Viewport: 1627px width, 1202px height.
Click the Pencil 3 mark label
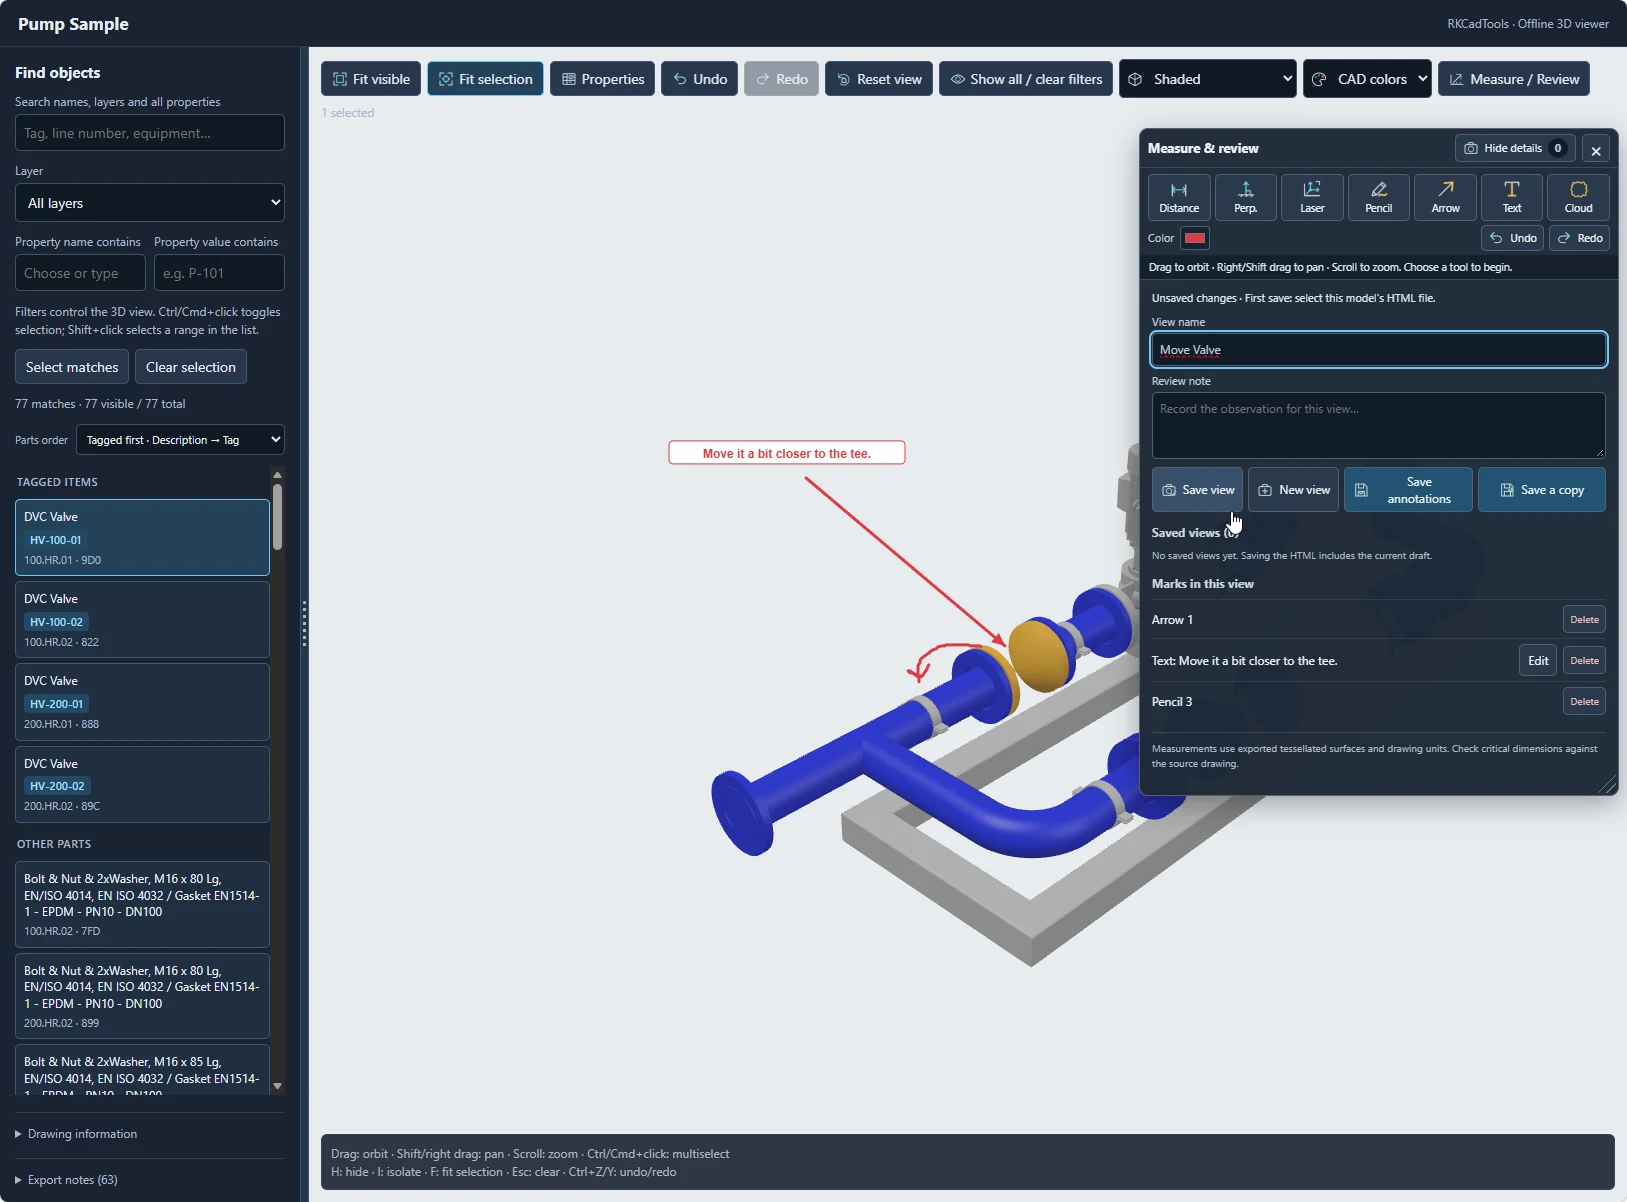coord(1172,702)
